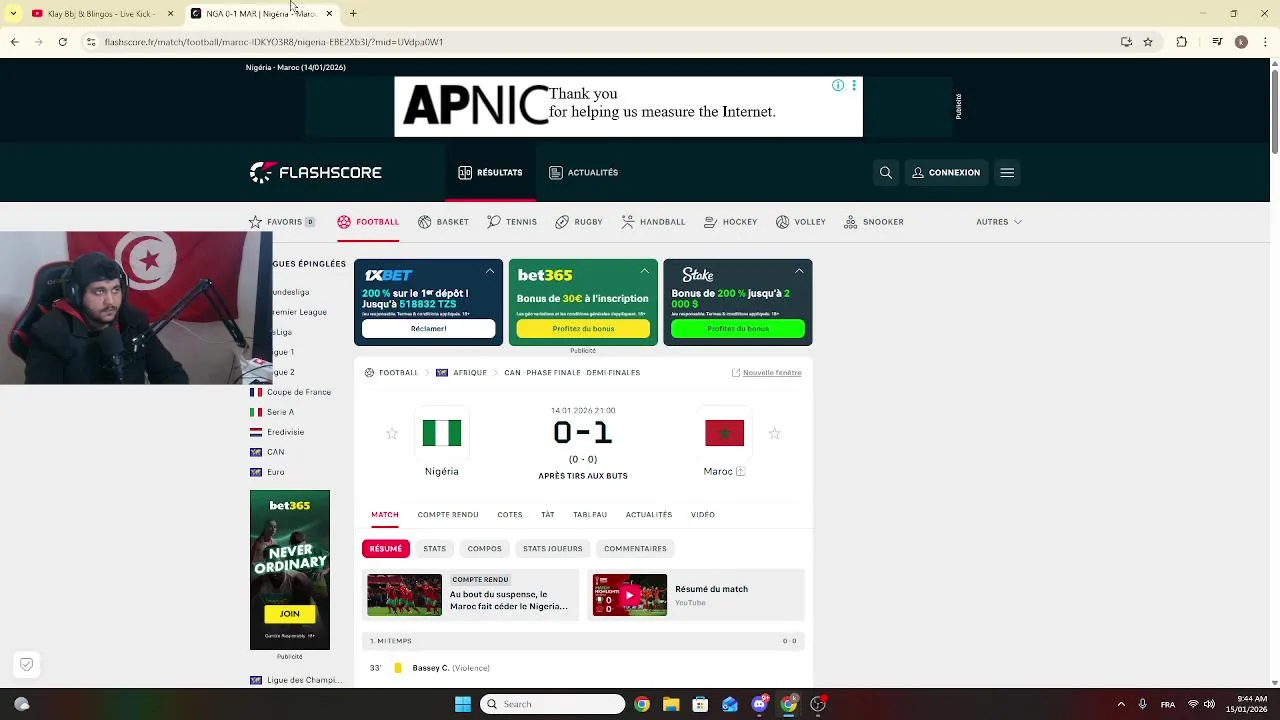Select the Compos sub-tab
Image resolution: width=1280 pixels, height=720 pixels.
click(485, 549)
